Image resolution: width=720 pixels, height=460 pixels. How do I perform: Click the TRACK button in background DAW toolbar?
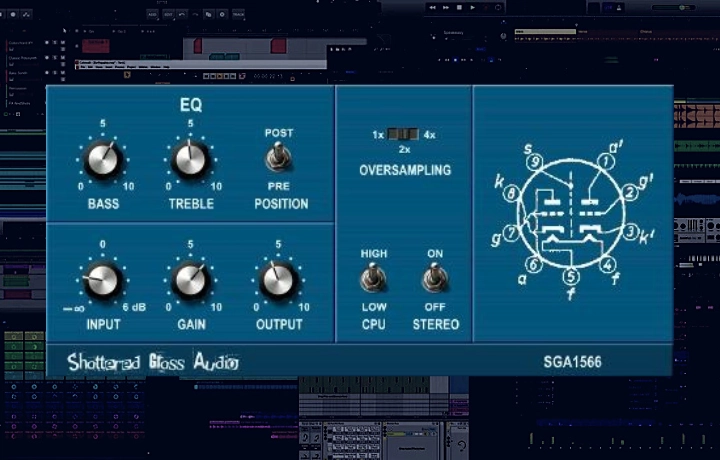[x=238, y=14]
